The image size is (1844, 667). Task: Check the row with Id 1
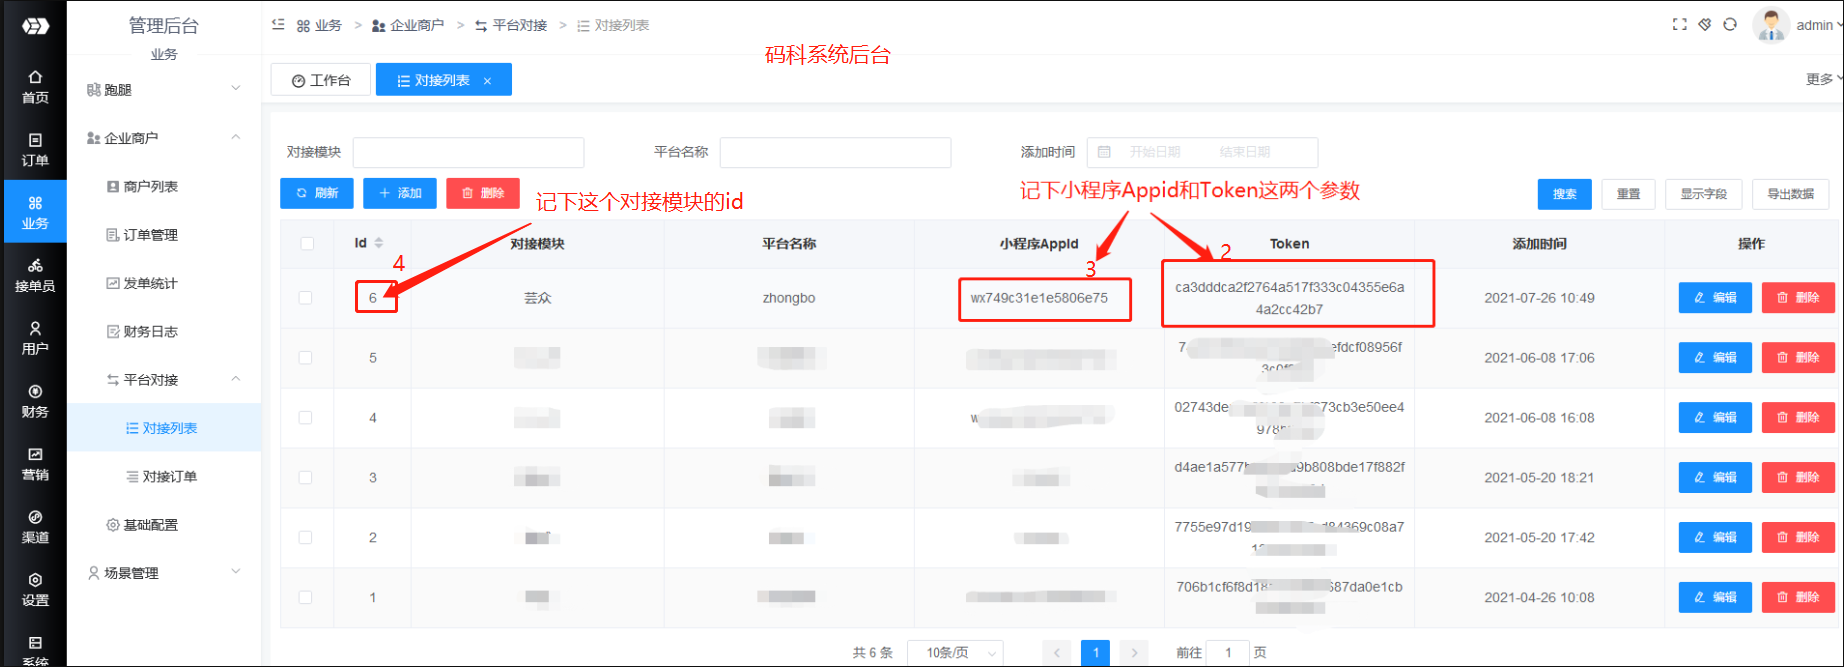click(x=305, y=598)
